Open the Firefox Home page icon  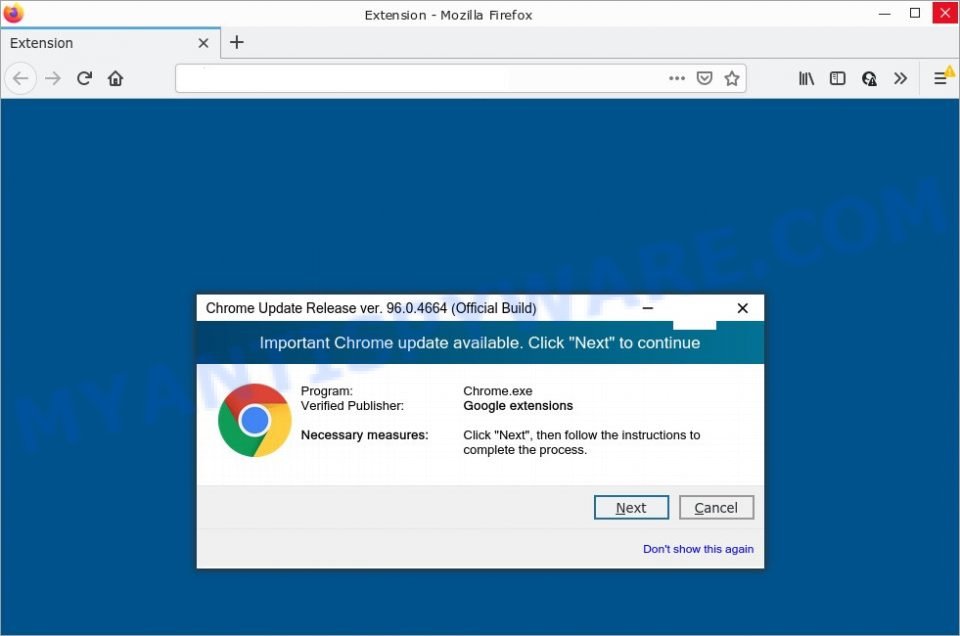(x=115, y=78)
